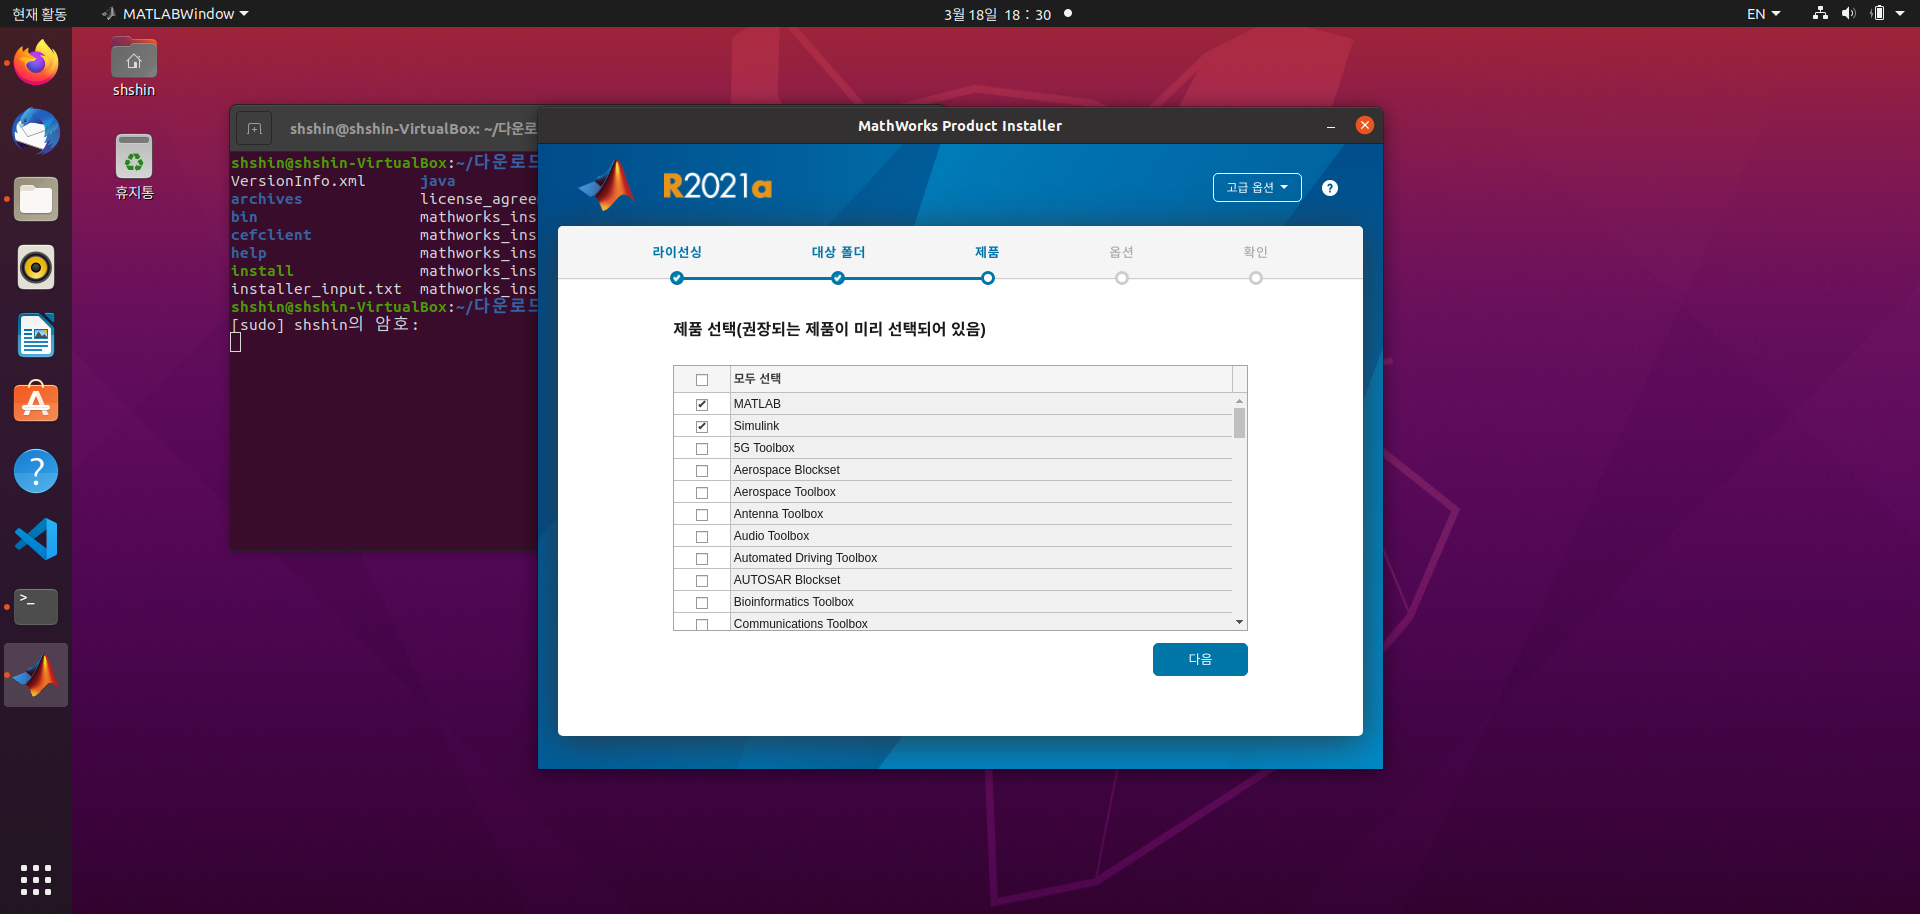Check the Bioinformatics Toolbox checkbox
The width and height of the screenshot is (1920, 914).
point(702,603)
